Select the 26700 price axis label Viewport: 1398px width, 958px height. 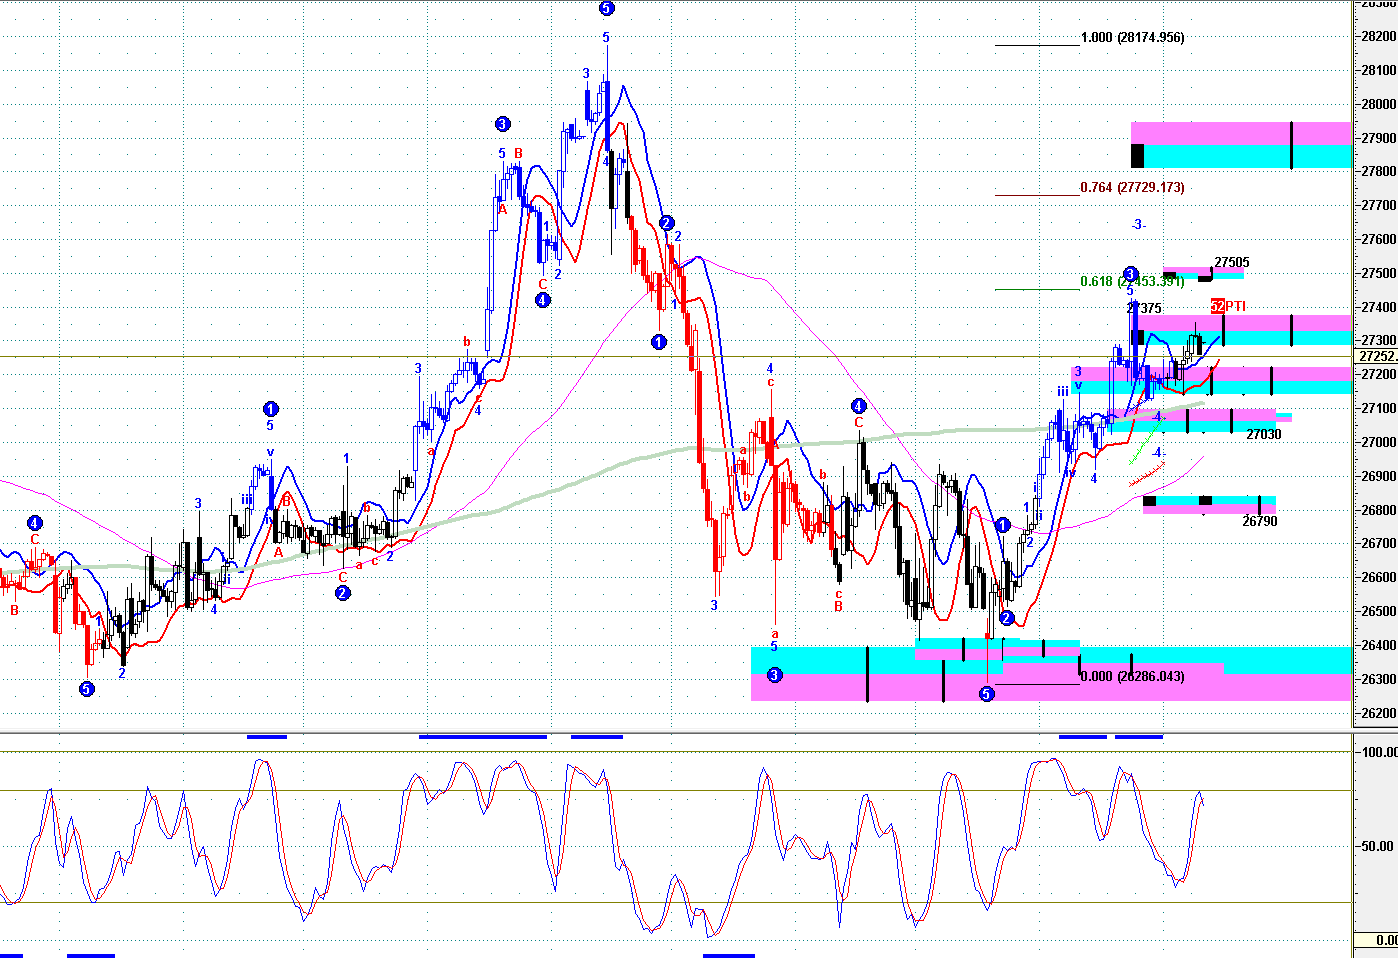coord(1379,544)
